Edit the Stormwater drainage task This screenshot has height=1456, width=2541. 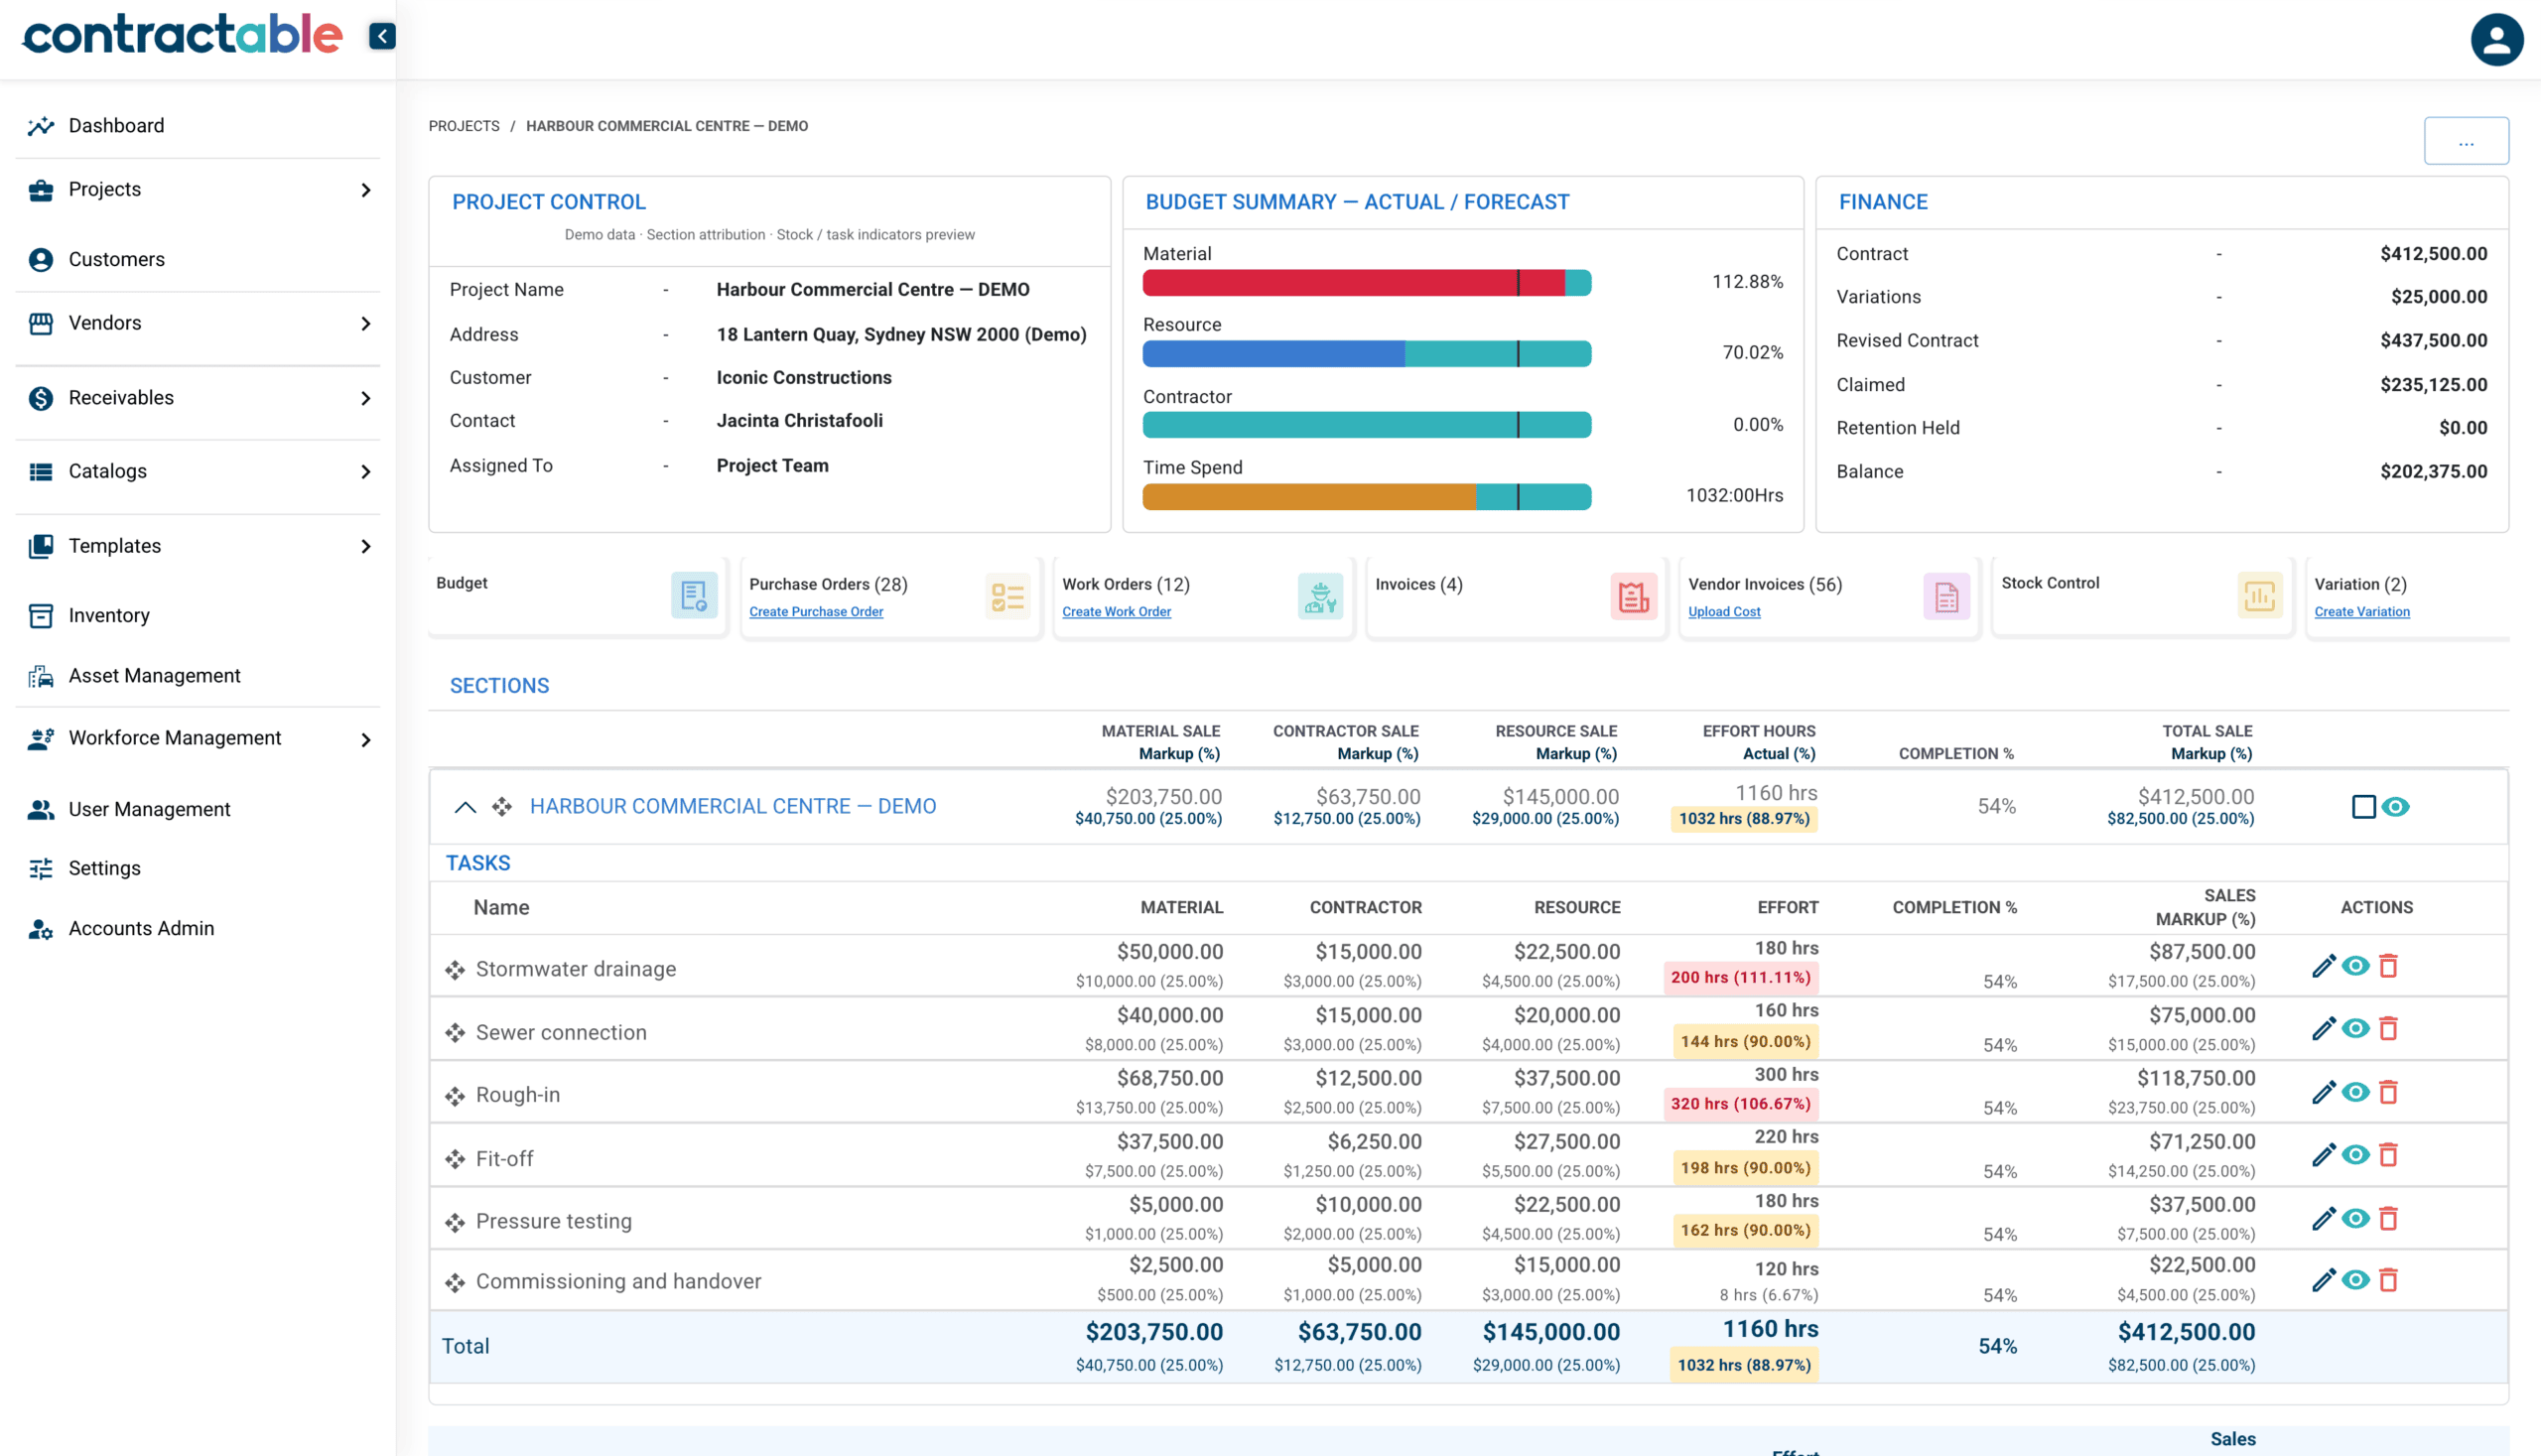click(2323, 966)
